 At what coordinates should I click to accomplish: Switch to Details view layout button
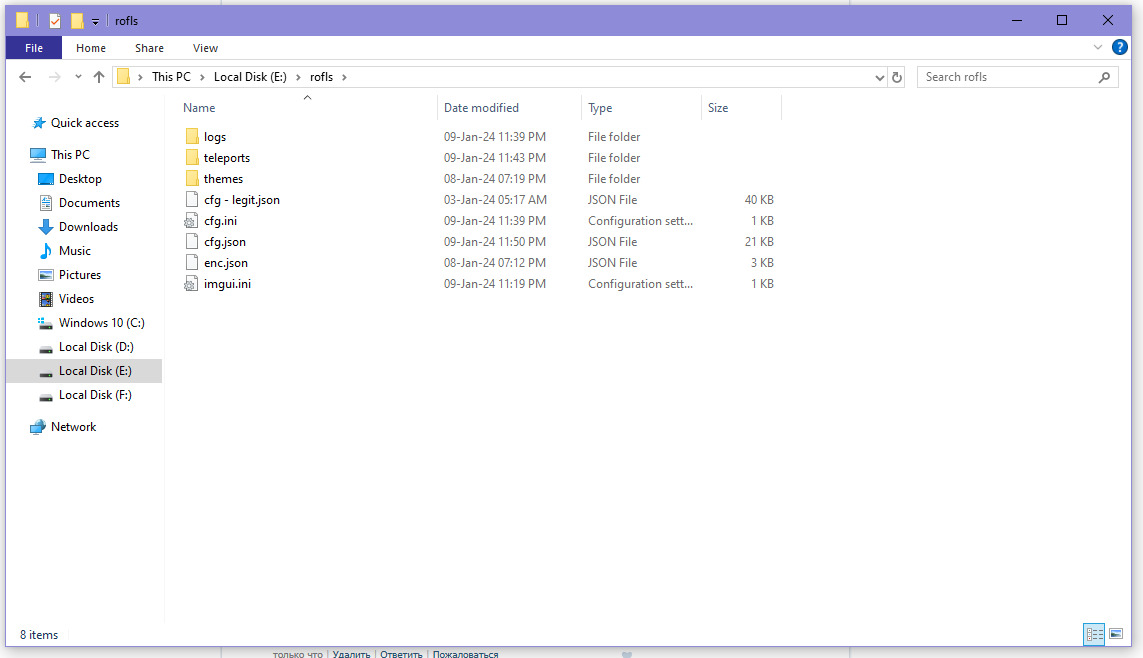1094,634
